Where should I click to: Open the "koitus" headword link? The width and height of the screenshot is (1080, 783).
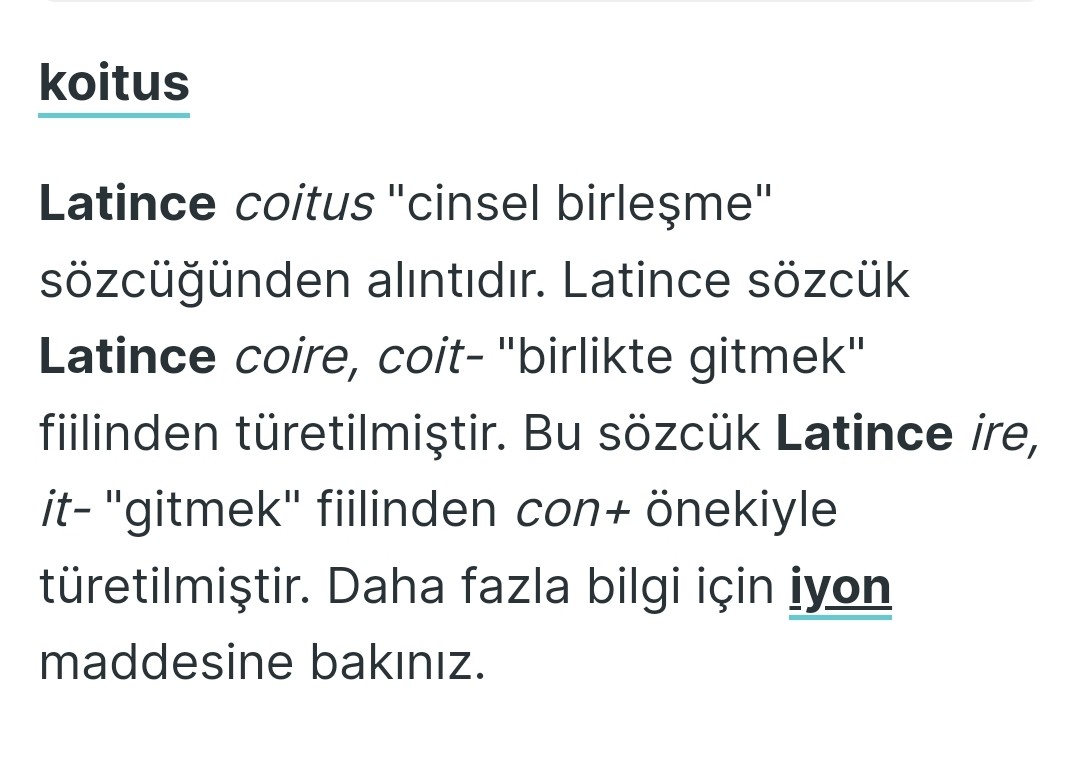(x=114, y=84)
